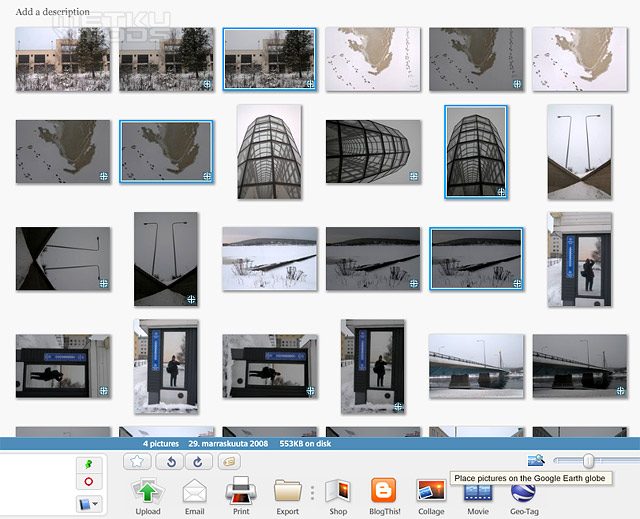Click the thumbnail size magnifier icon
640x519 pixels.
536,460
